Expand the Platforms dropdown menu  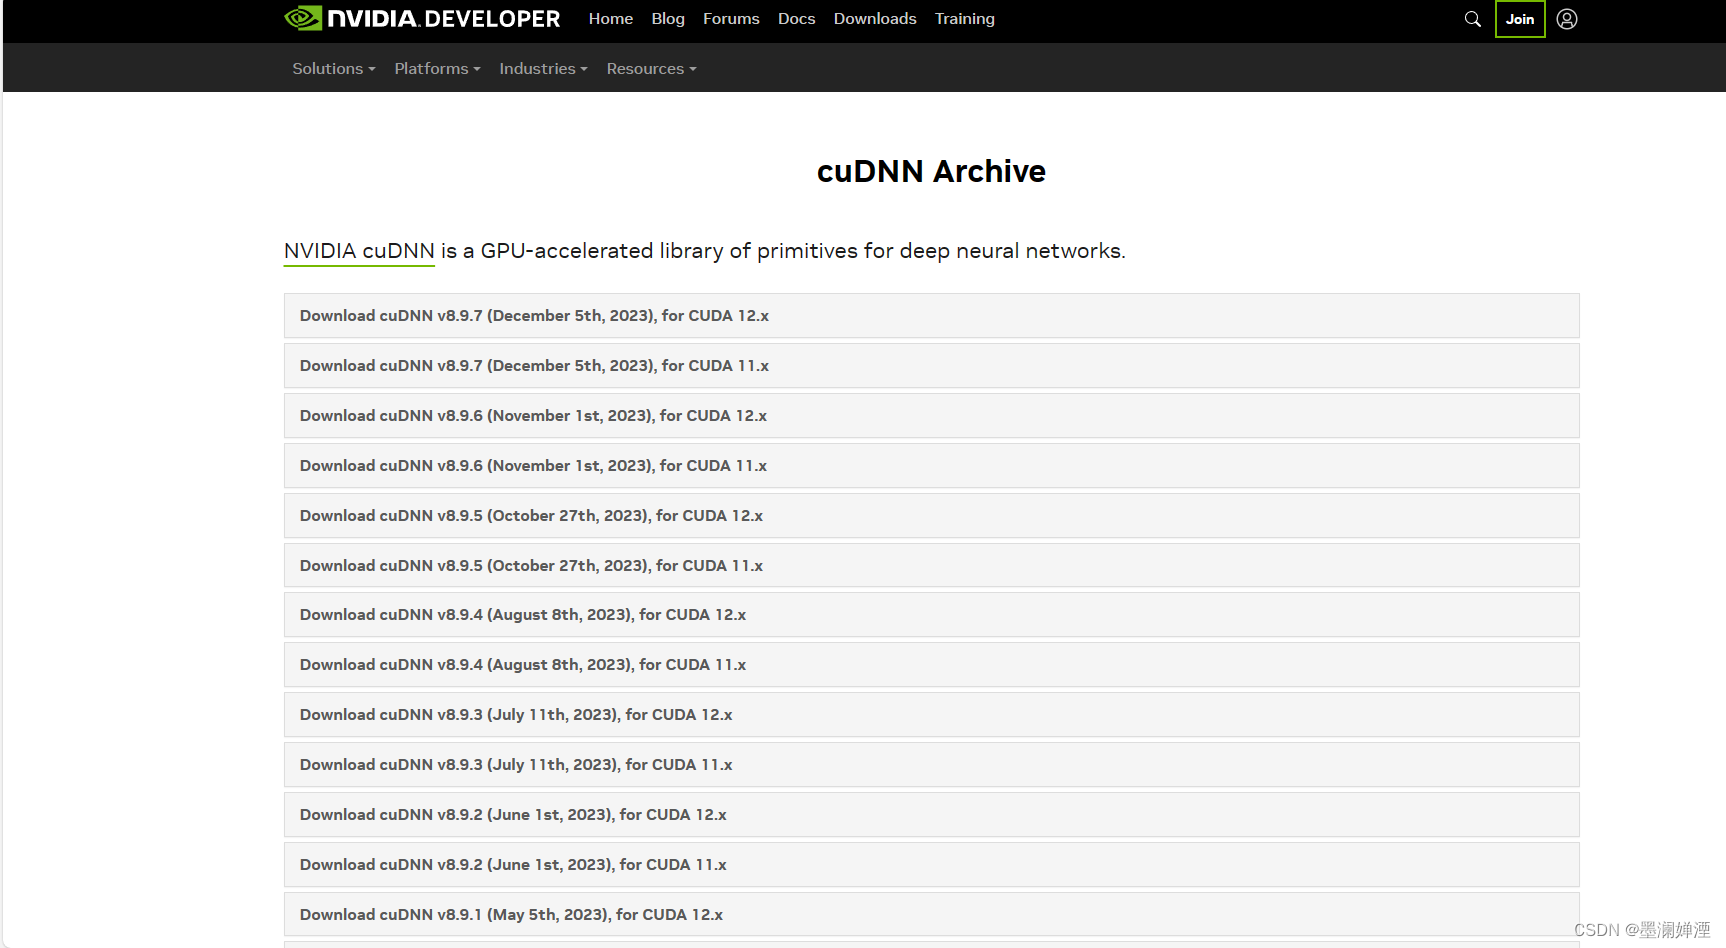pos(438,69)
